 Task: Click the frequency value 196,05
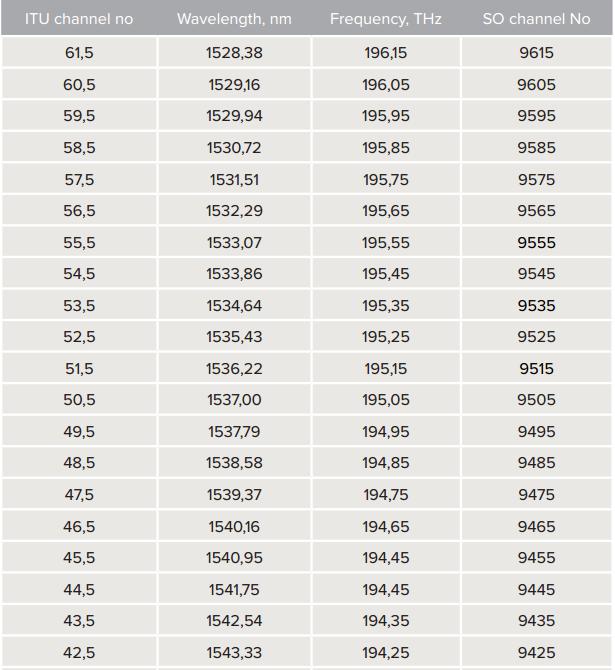click(x=386, y=85)
